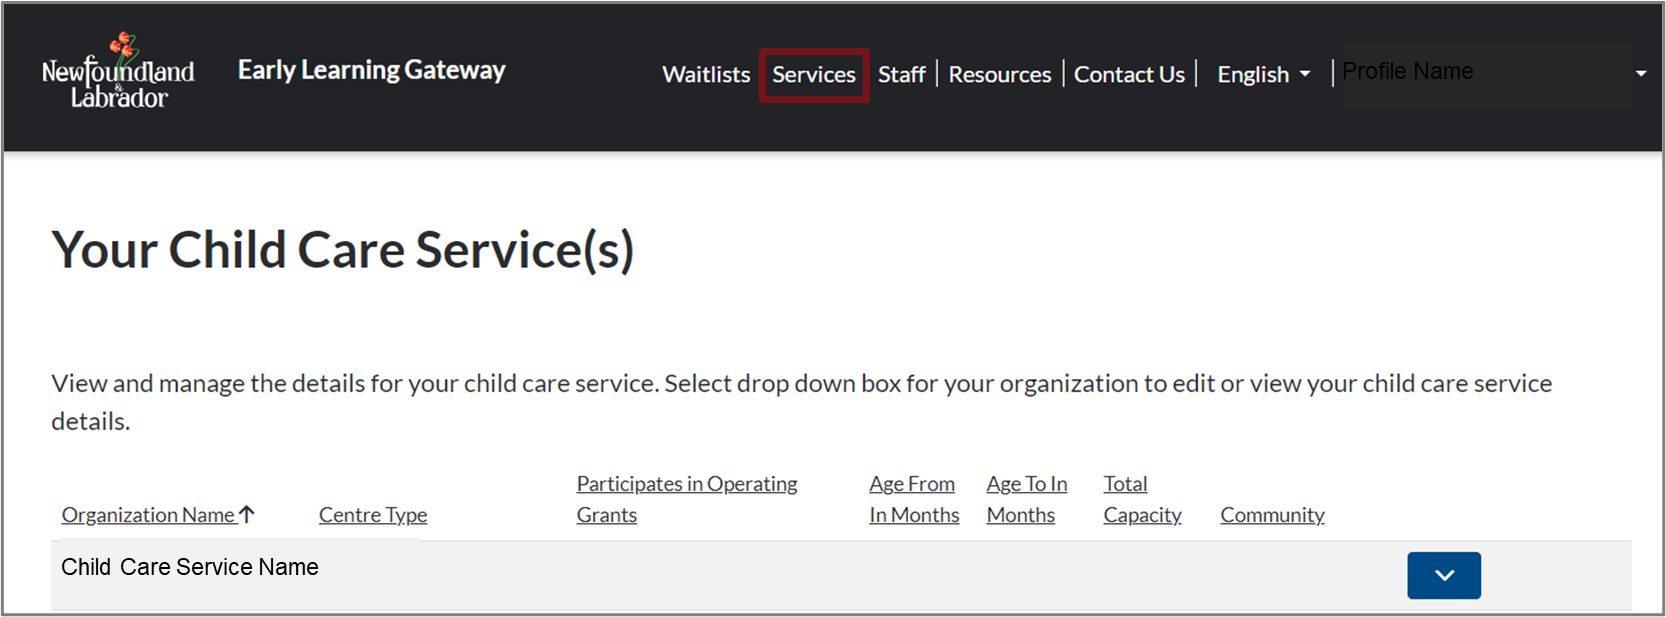
Task: Select the Child Care Service Name row
Action: click(190, 567)
